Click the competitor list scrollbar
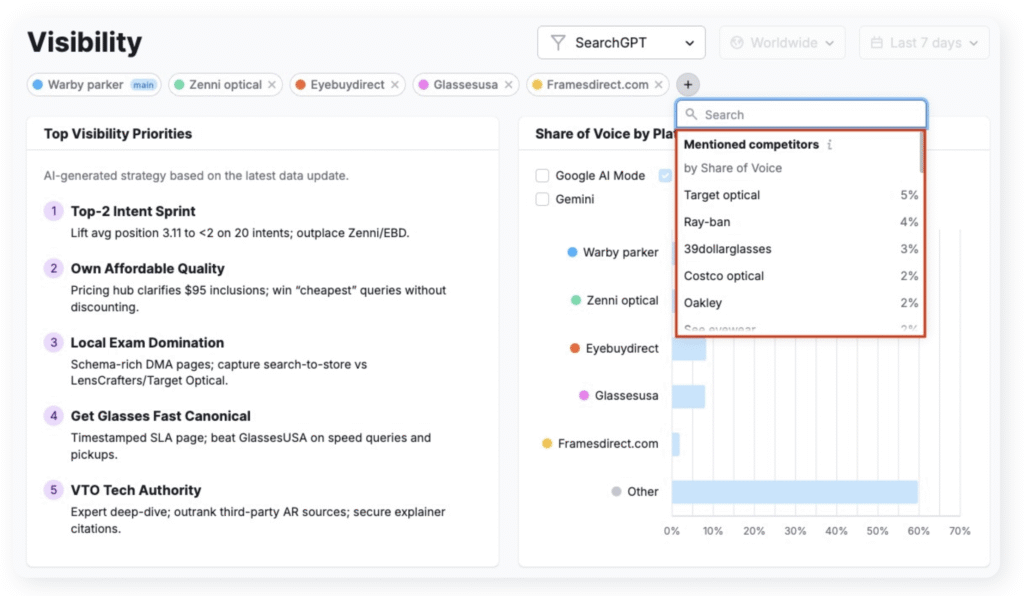The width and height of the screenshot is (1024, 596). coord(921,153)
